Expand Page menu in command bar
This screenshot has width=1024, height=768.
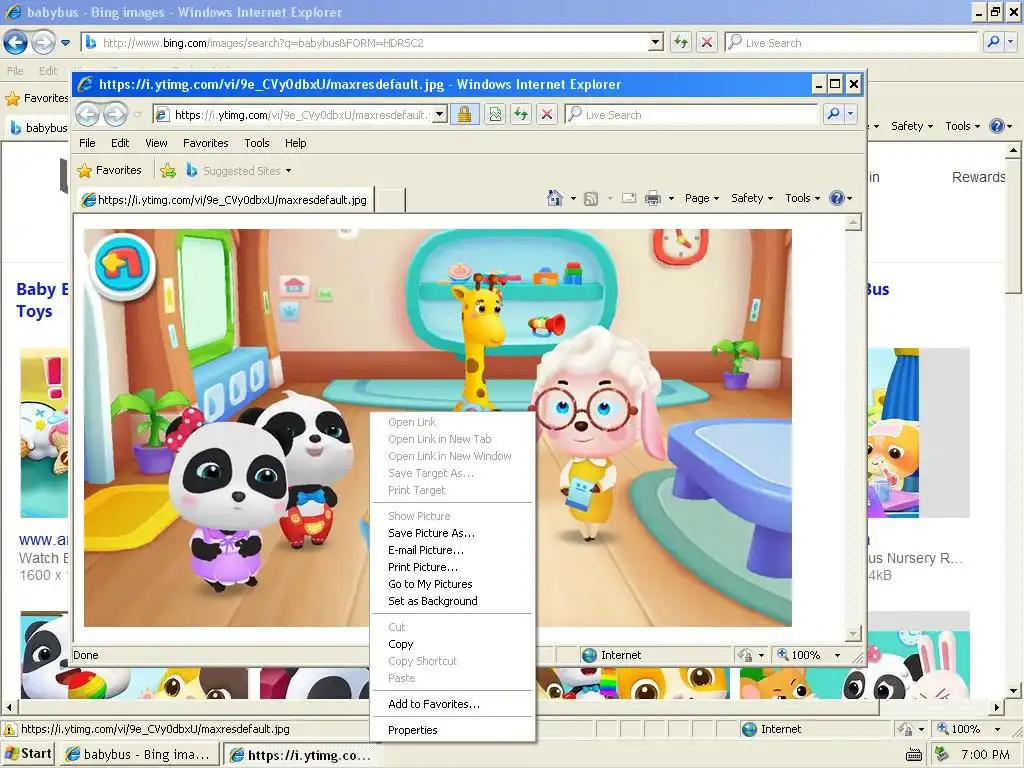coord(701,198)
